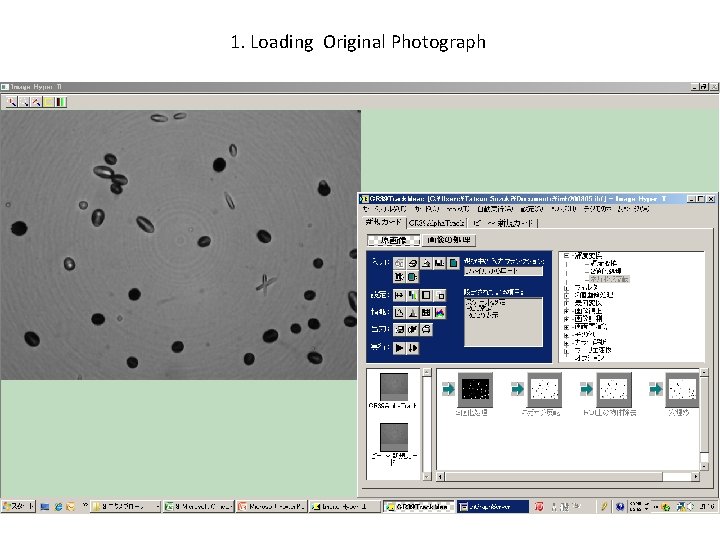Select the highlighted gray child item in the tree
Screen dimensions: 720x540
pos(609,279)
